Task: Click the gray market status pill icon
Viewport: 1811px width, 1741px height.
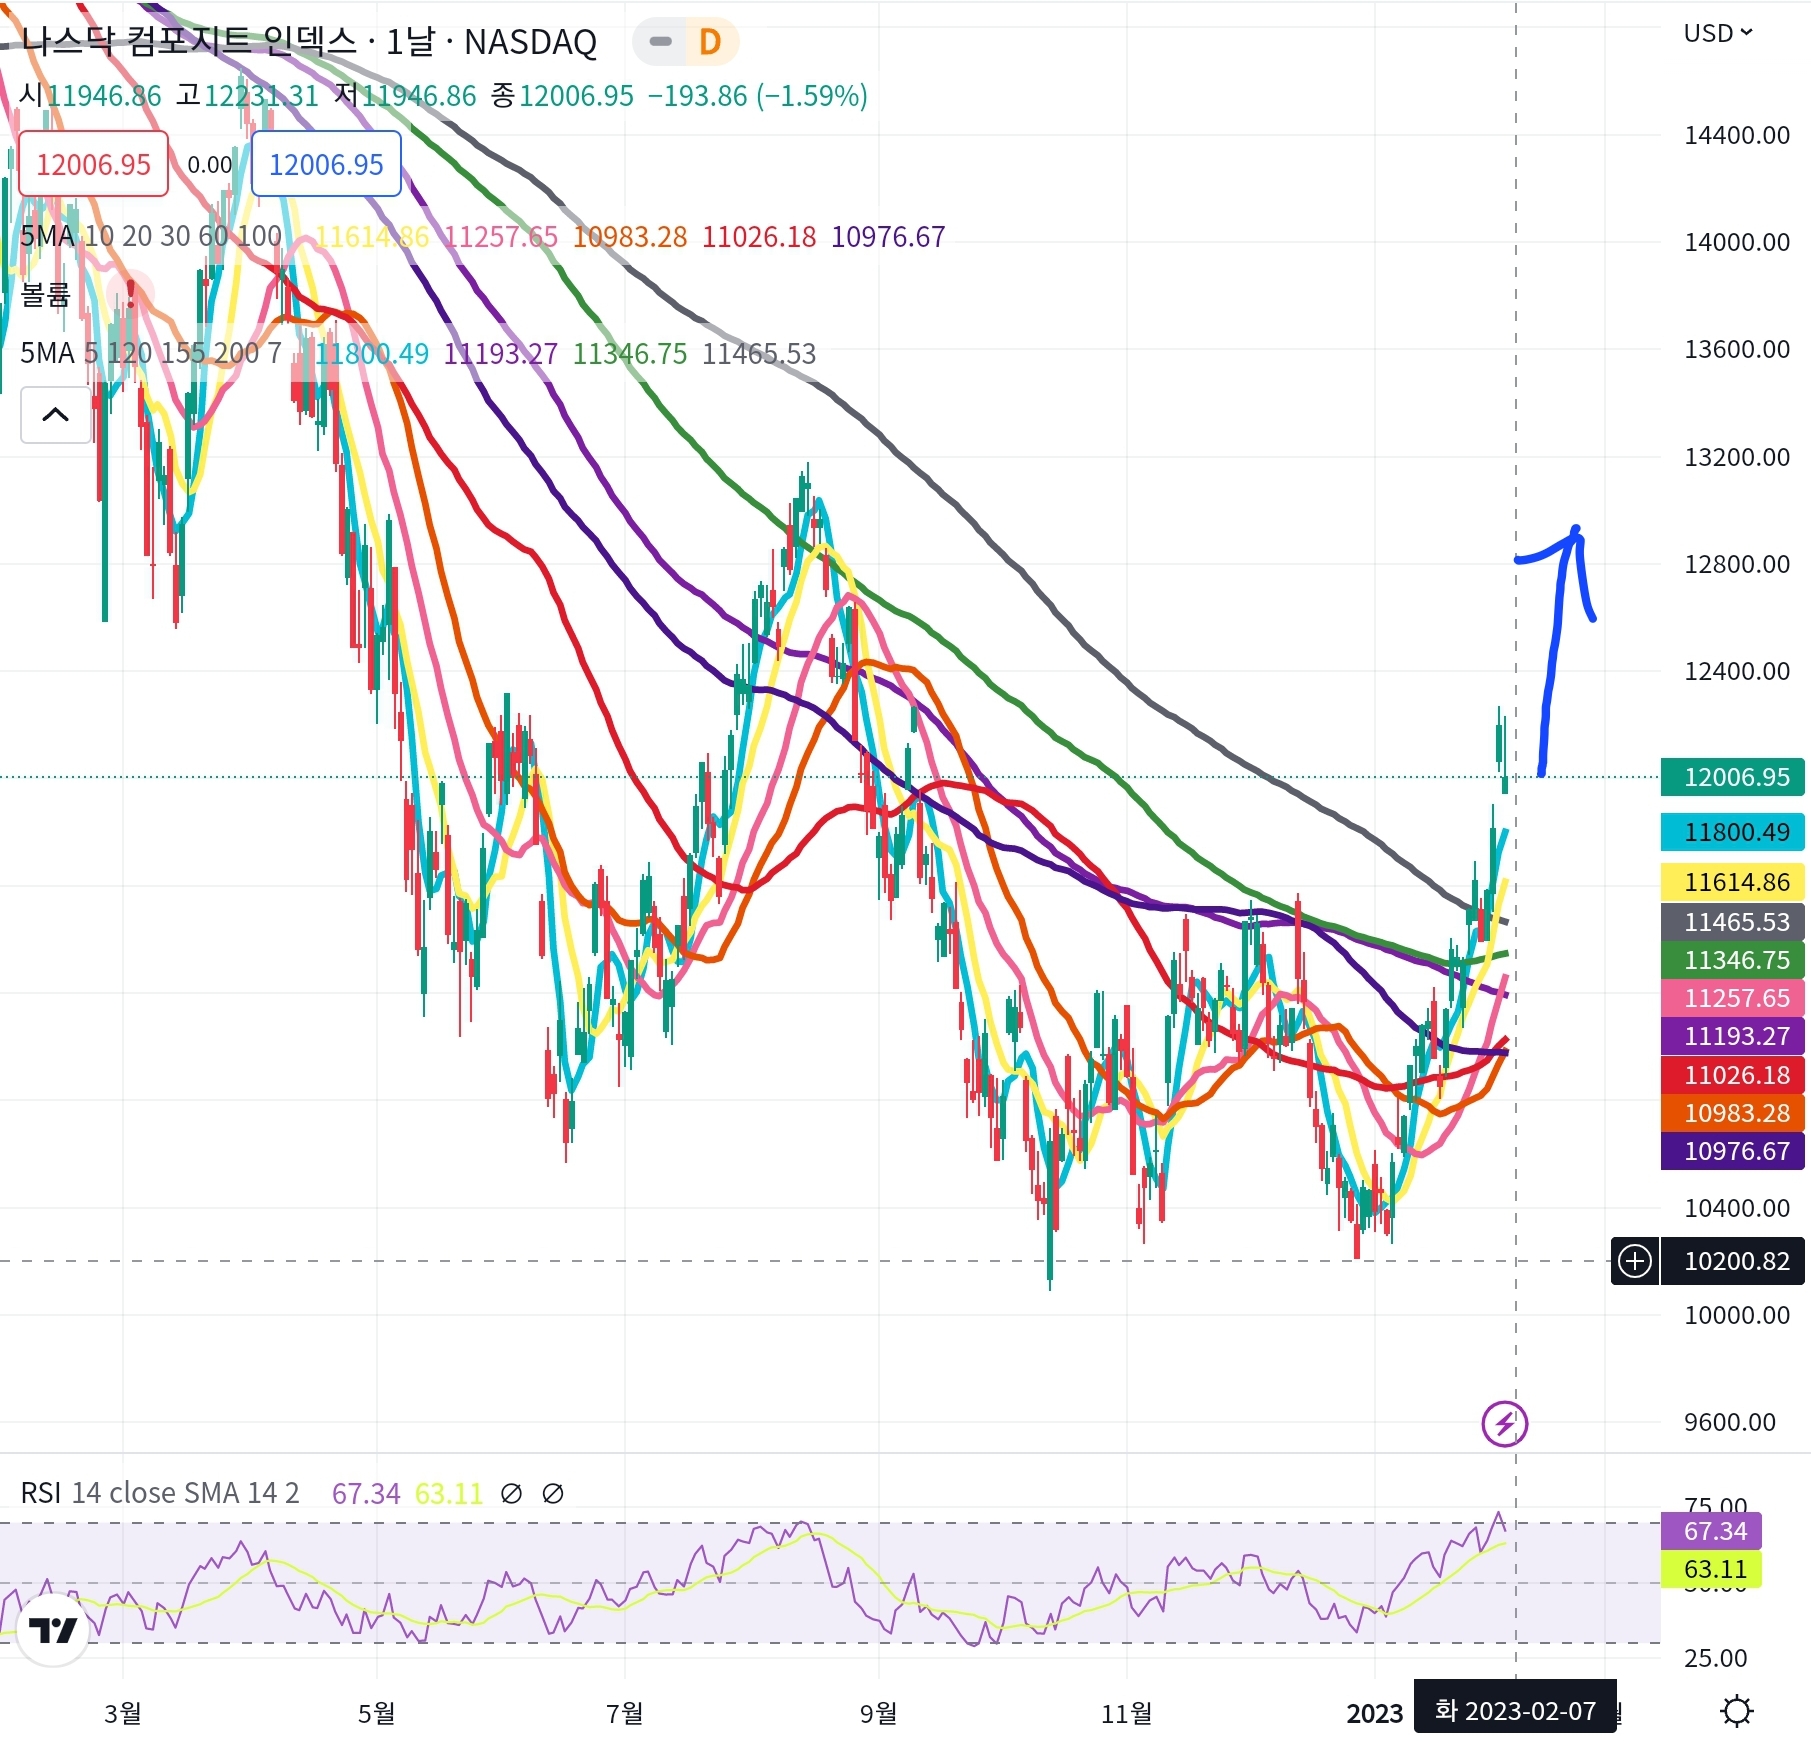Action: (660, 42)
